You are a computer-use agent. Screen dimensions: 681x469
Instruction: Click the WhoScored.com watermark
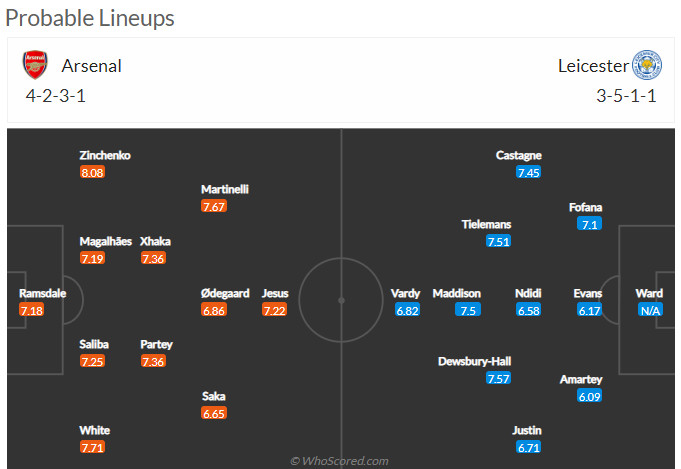tap(340, 461)
